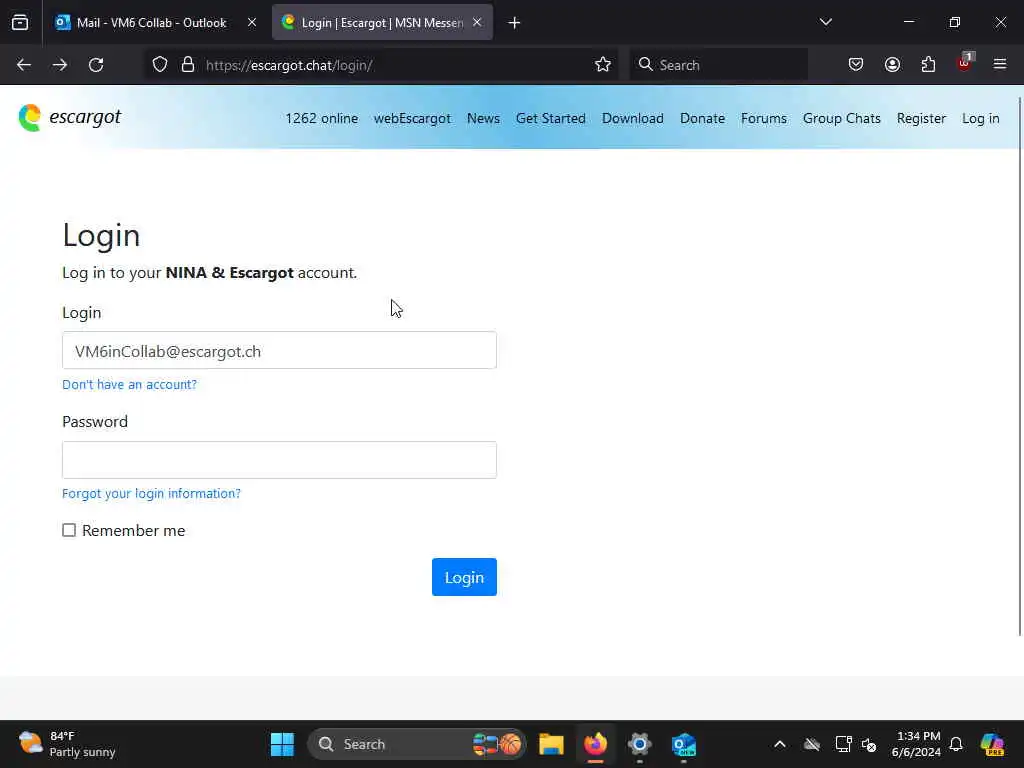Go to Get Started page

[551, 118]
